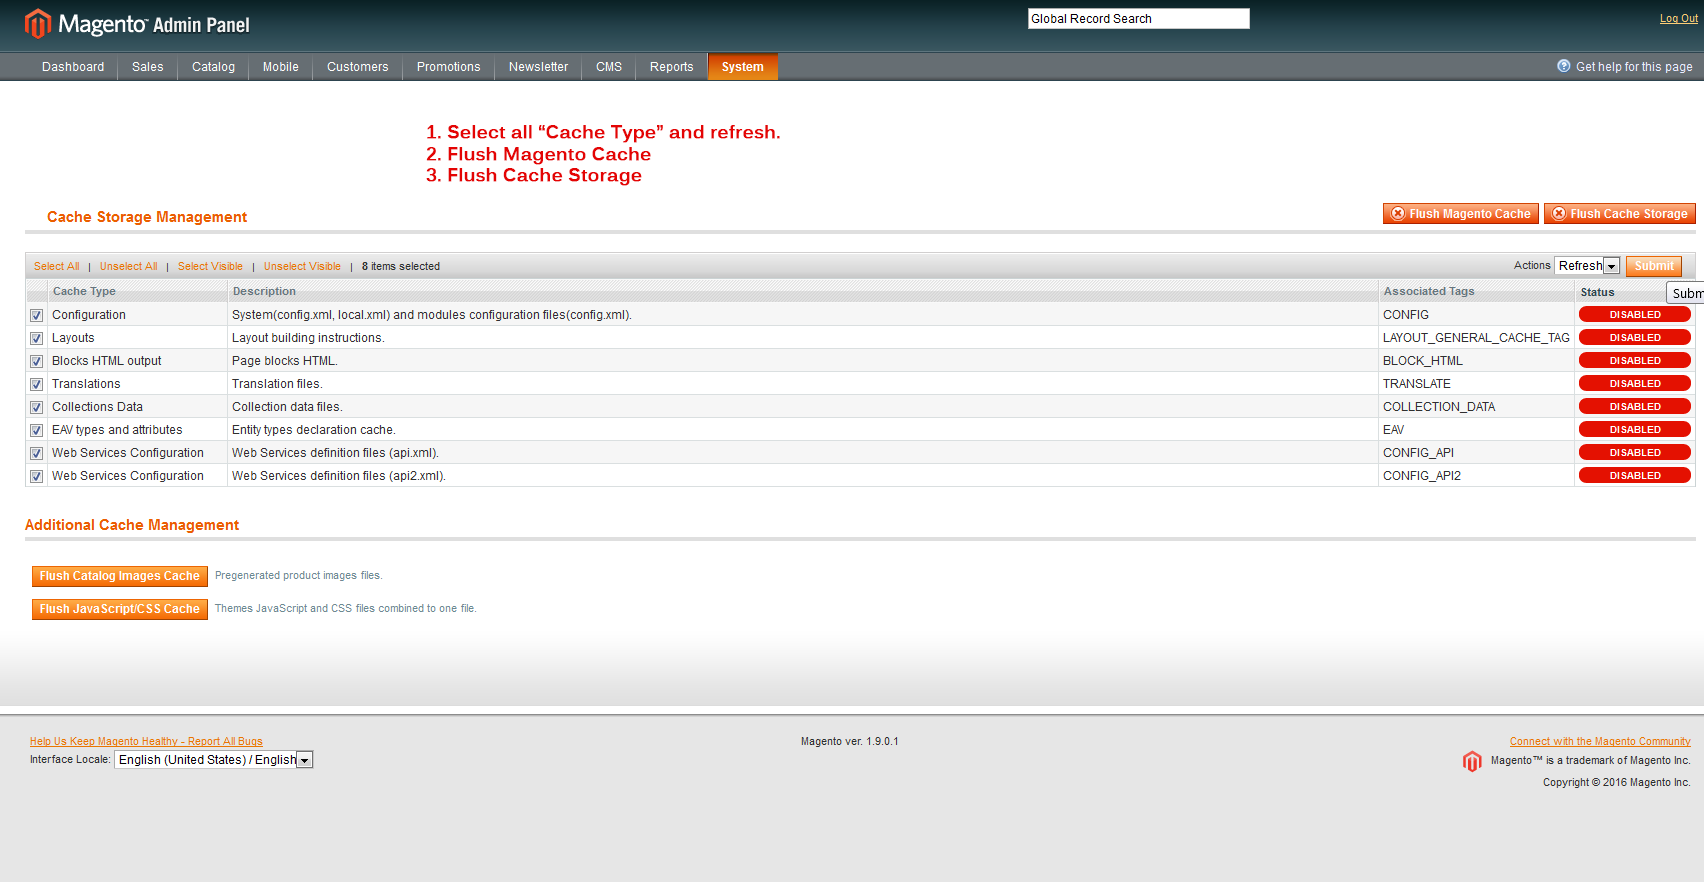Toggle checkbox for CONFIG_API Web Services row
Image resolution: width=1704 pixels, height=882 pixels.
click(x=36, y=453)
